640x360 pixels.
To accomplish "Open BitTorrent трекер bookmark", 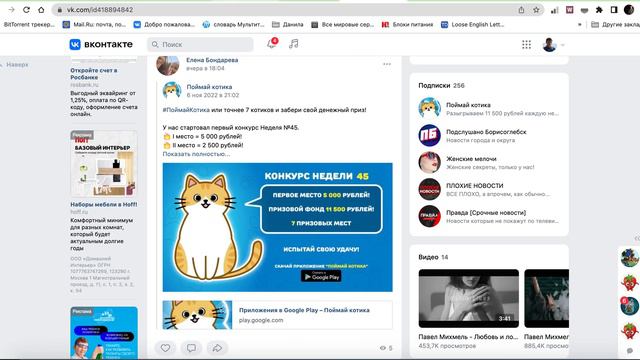I will [x=28, y=24].
